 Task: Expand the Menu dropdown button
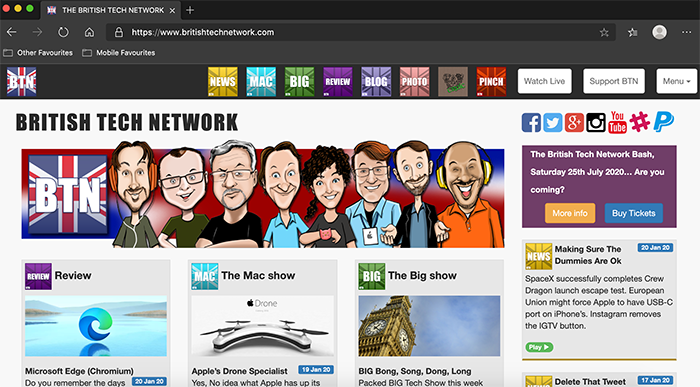pyautogui.click(x=676, y=81)
